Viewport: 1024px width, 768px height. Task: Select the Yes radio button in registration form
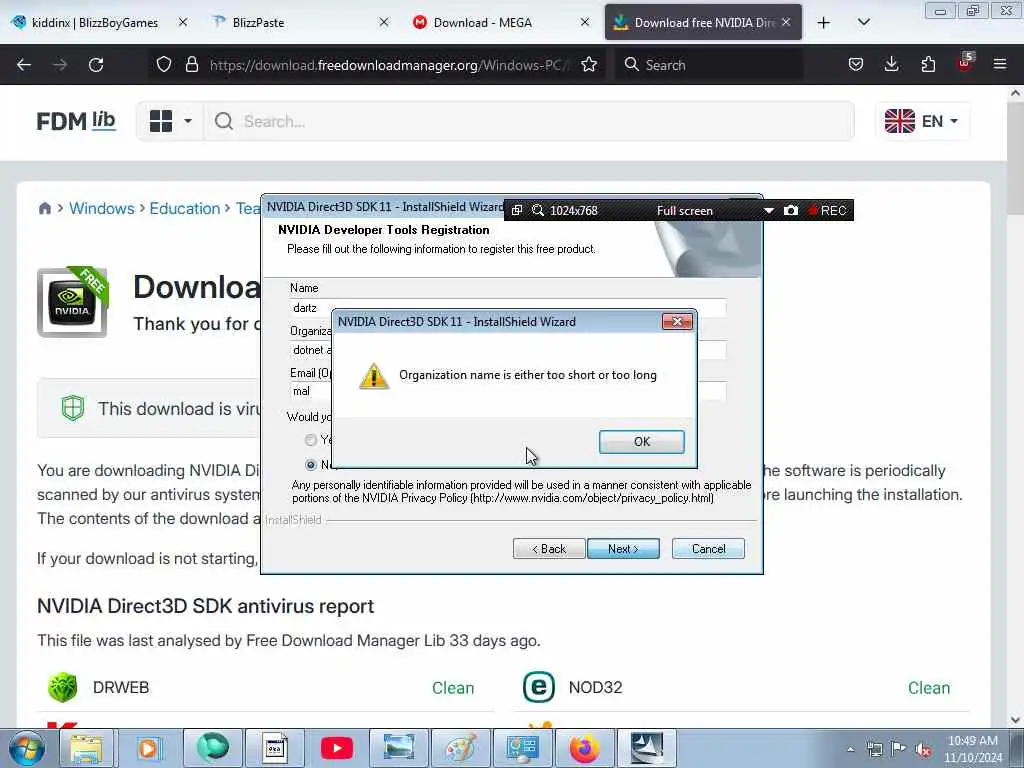[x=311, y=440]
